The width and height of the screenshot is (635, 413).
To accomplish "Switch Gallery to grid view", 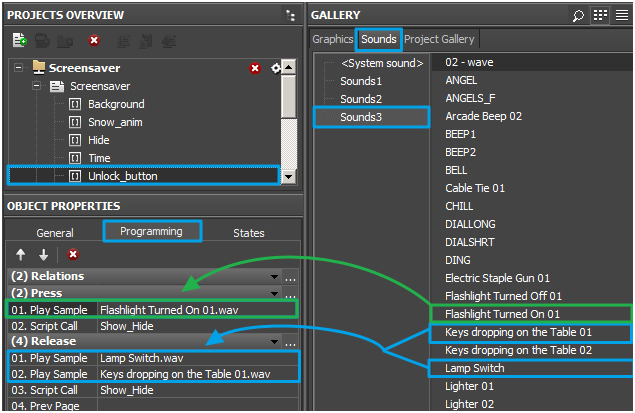I will coord(600,15).
